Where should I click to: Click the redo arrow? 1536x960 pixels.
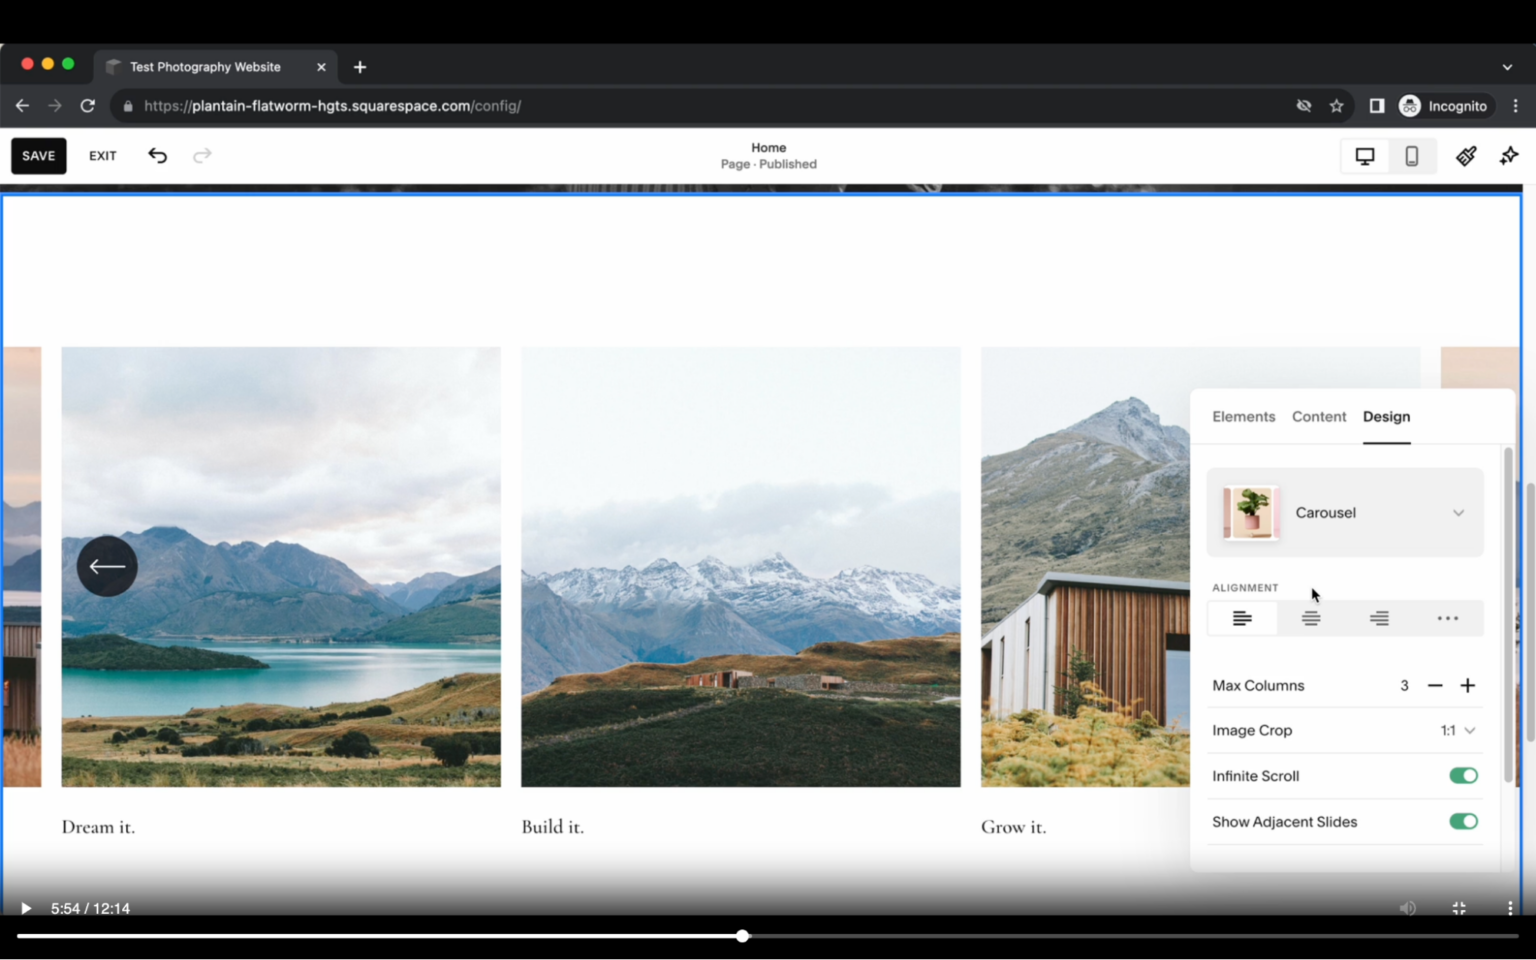point(202,156)
